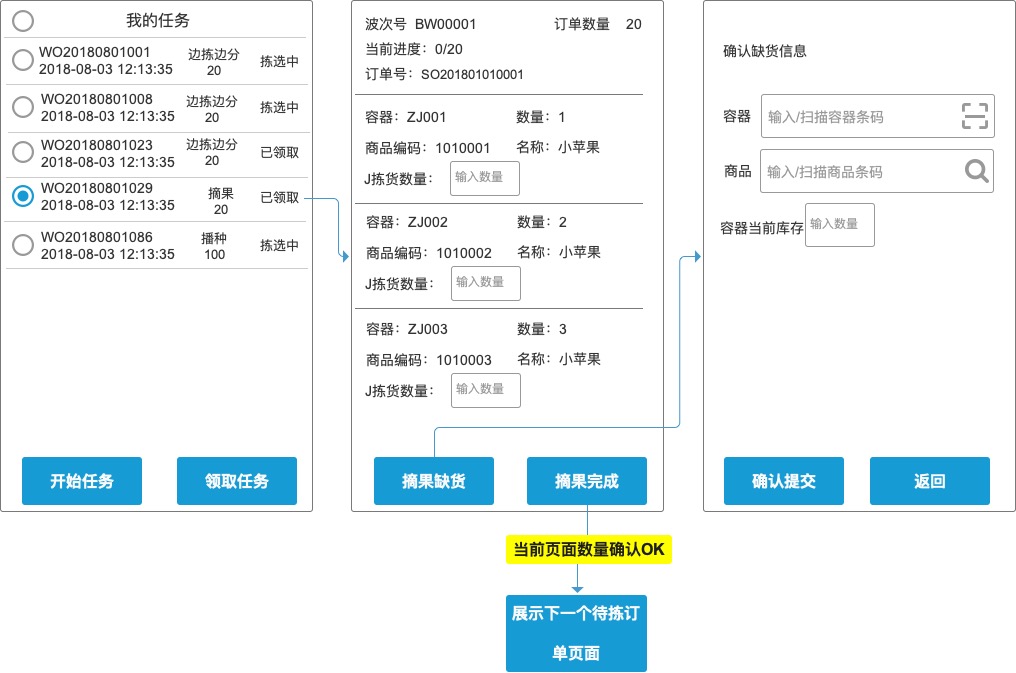This screenshot has width=1016, height=673.
Task: Toggle the select-all radio beside 我的任务
Action: pos(22,20)
